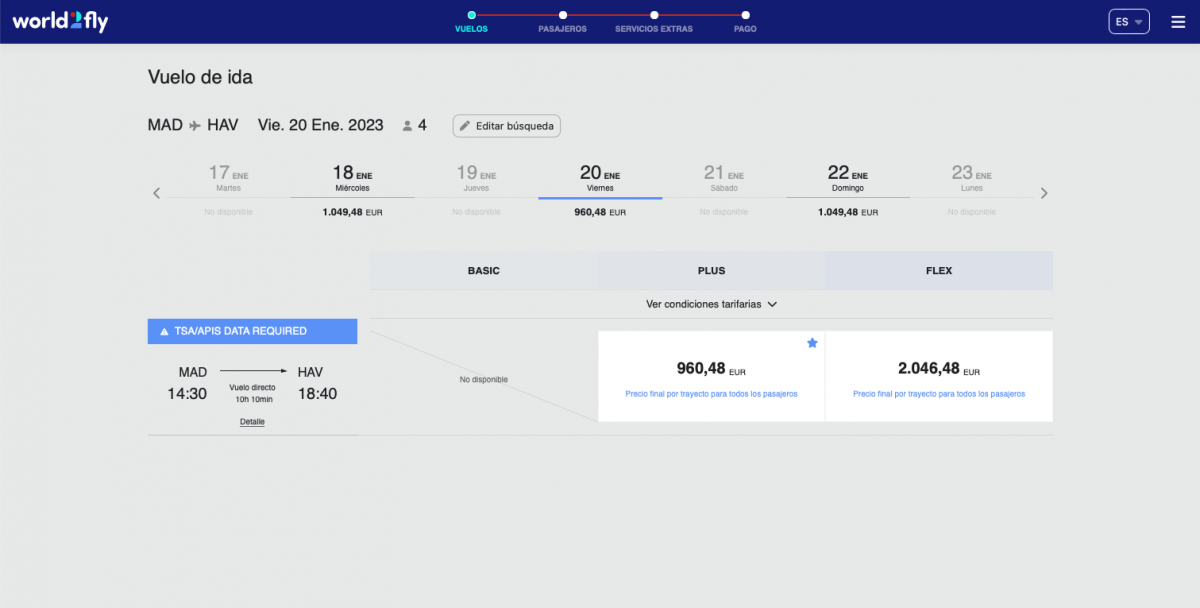Viewport: 1200px width, 608px height.
Task: Click the BASIC fare column header
Action: 484,271
